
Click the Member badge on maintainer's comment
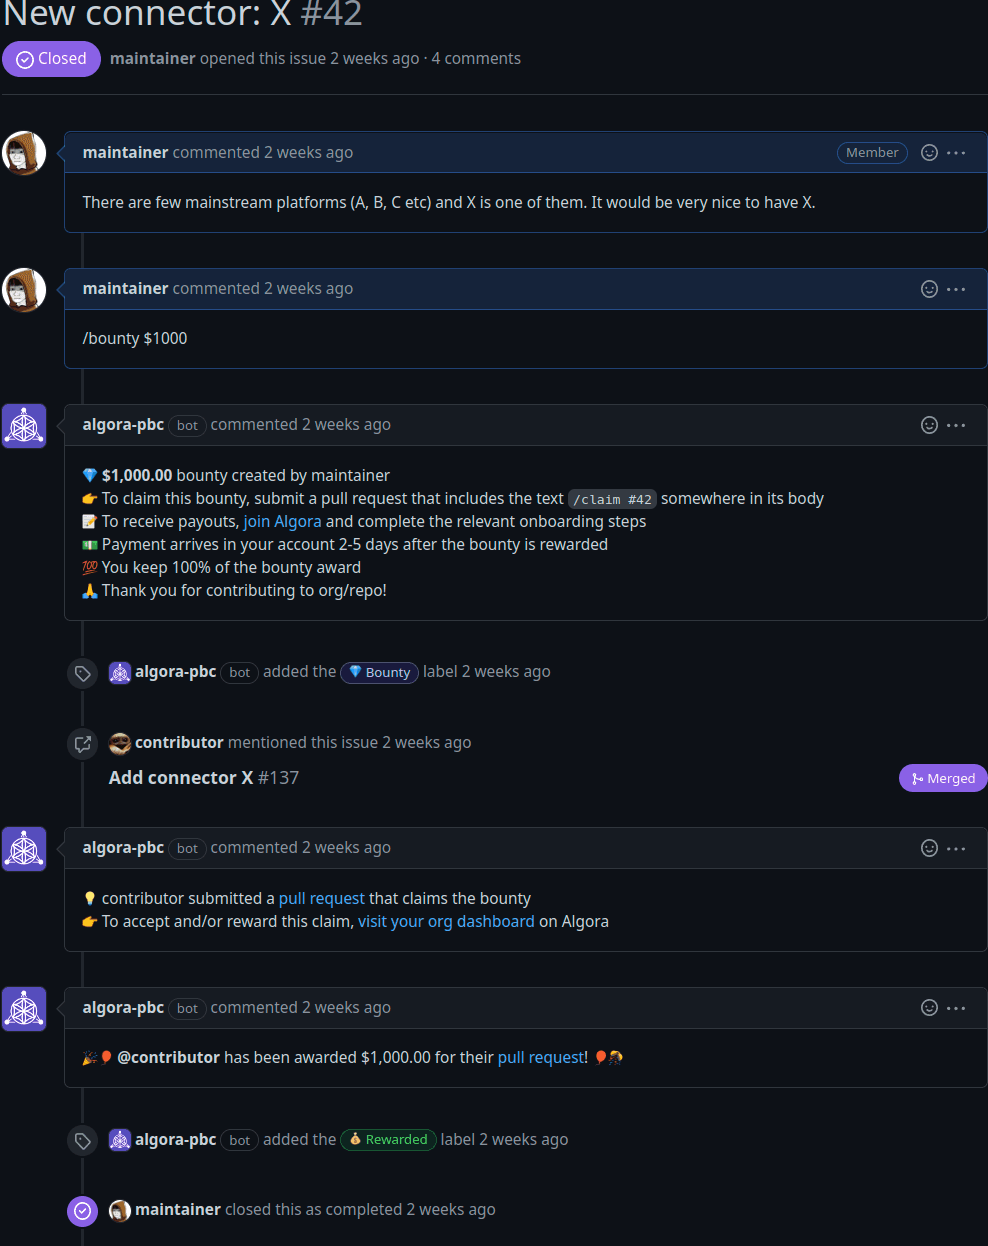coord(871,152)
